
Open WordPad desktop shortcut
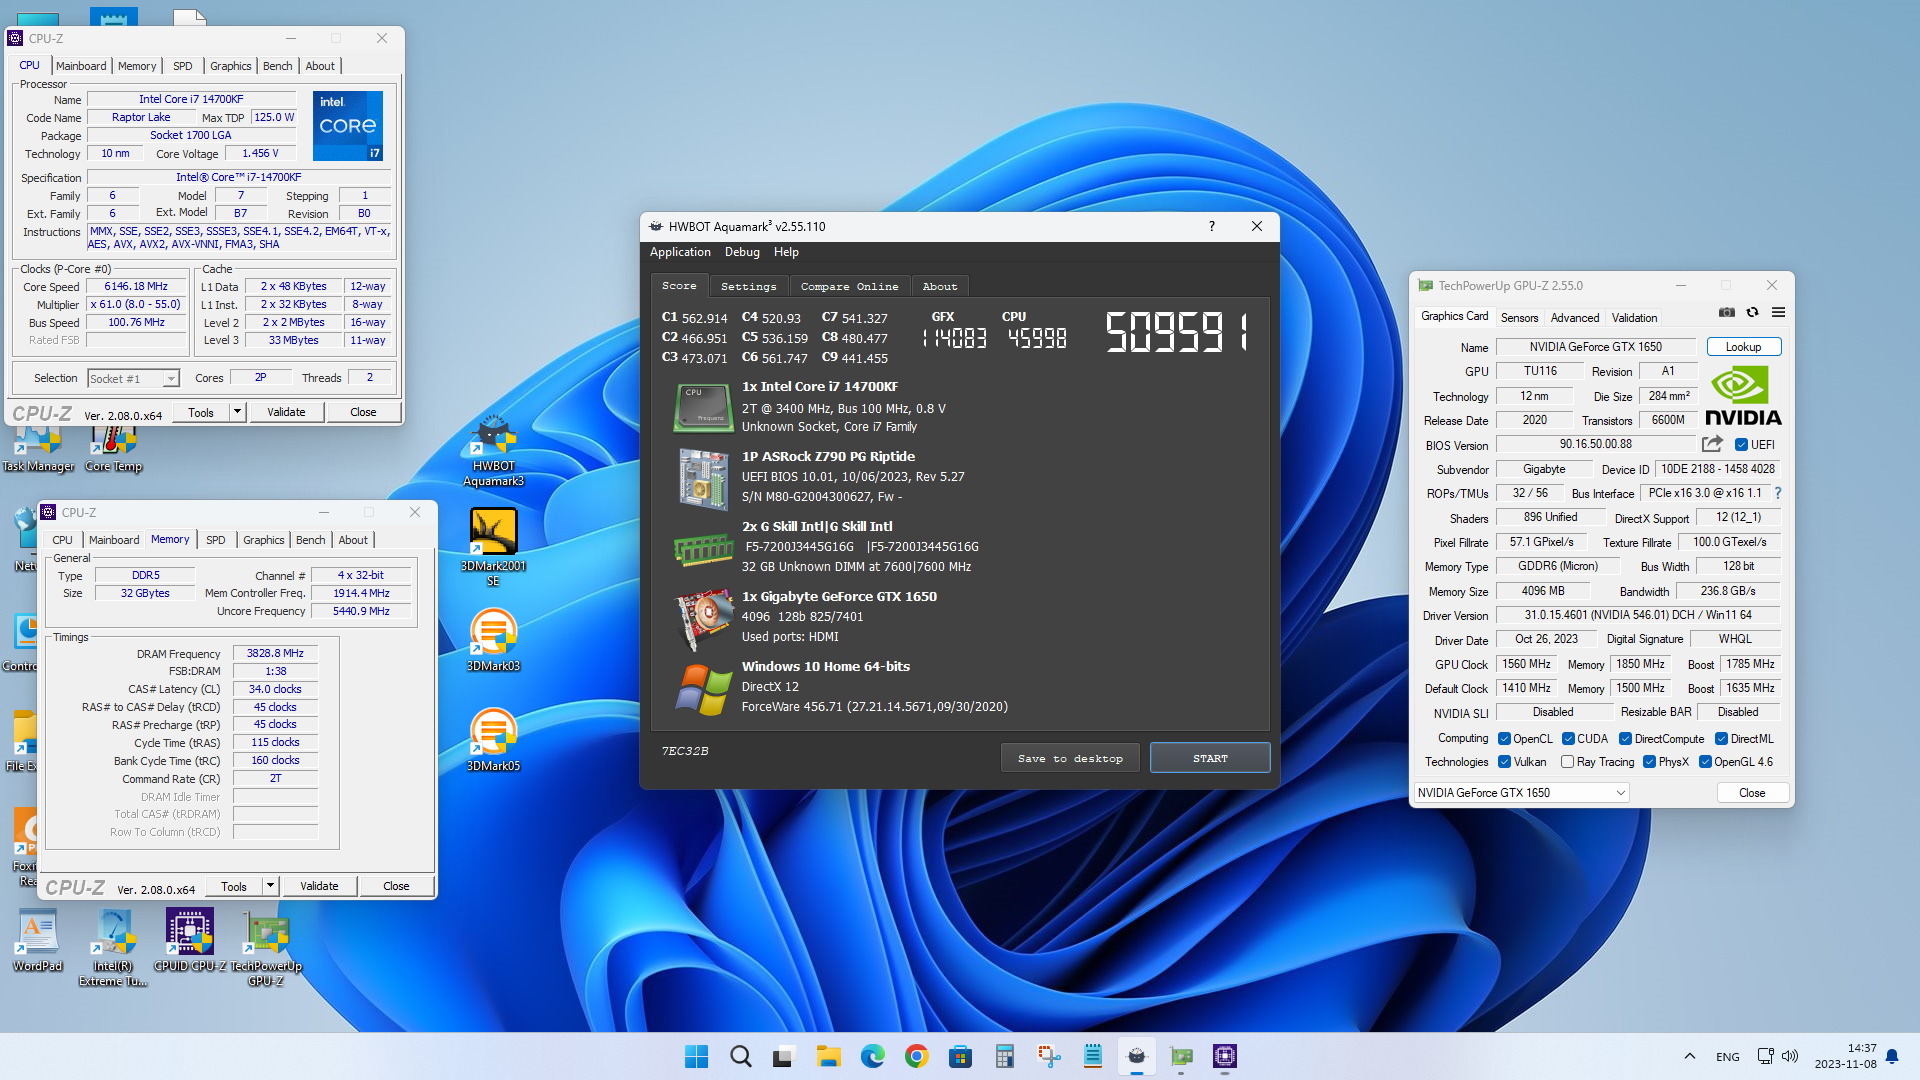(38, 940)
